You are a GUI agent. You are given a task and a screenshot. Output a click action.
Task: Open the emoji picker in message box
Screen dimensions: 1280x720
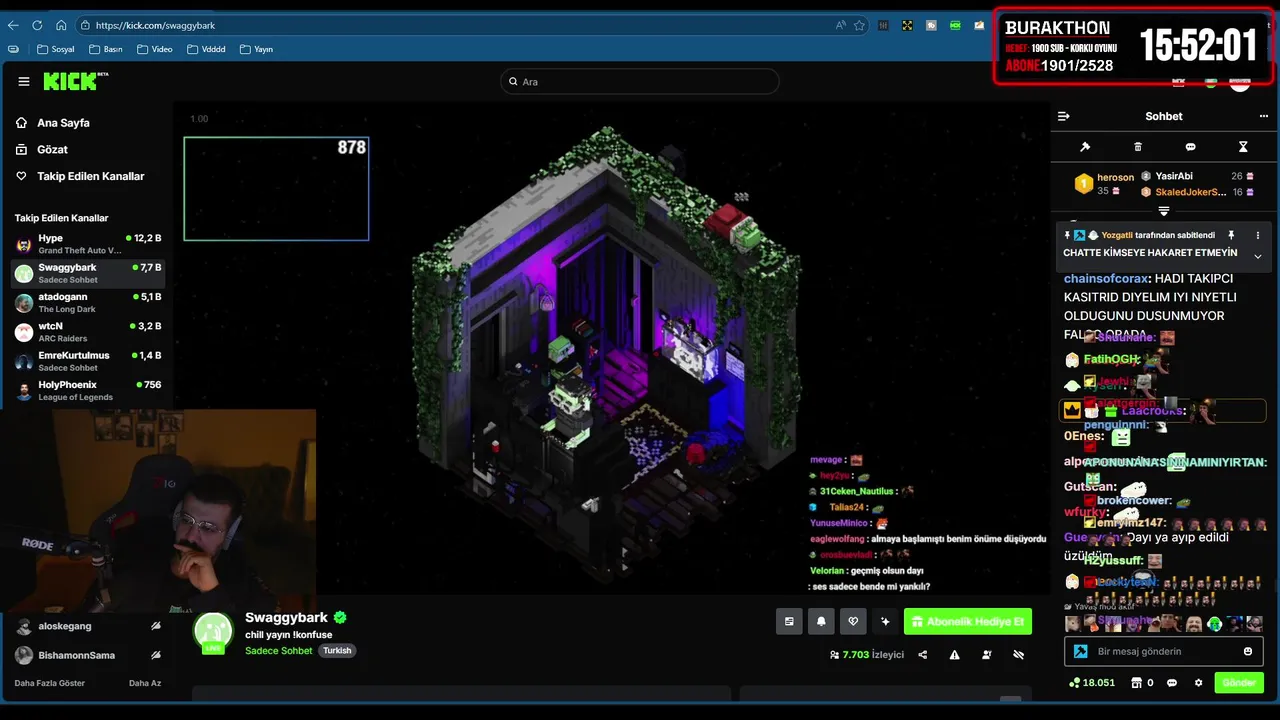[1248, 651]
